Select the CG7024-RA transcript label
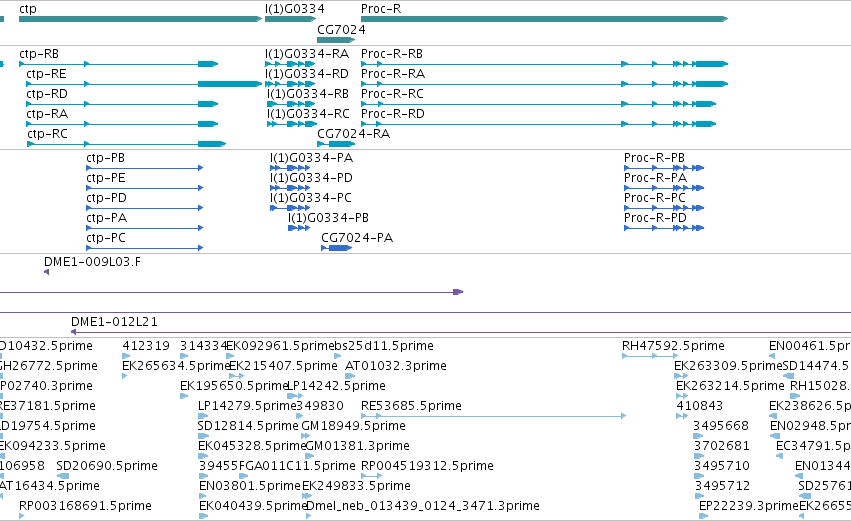This screenshot has height=521, width=851. pos(353,134)
